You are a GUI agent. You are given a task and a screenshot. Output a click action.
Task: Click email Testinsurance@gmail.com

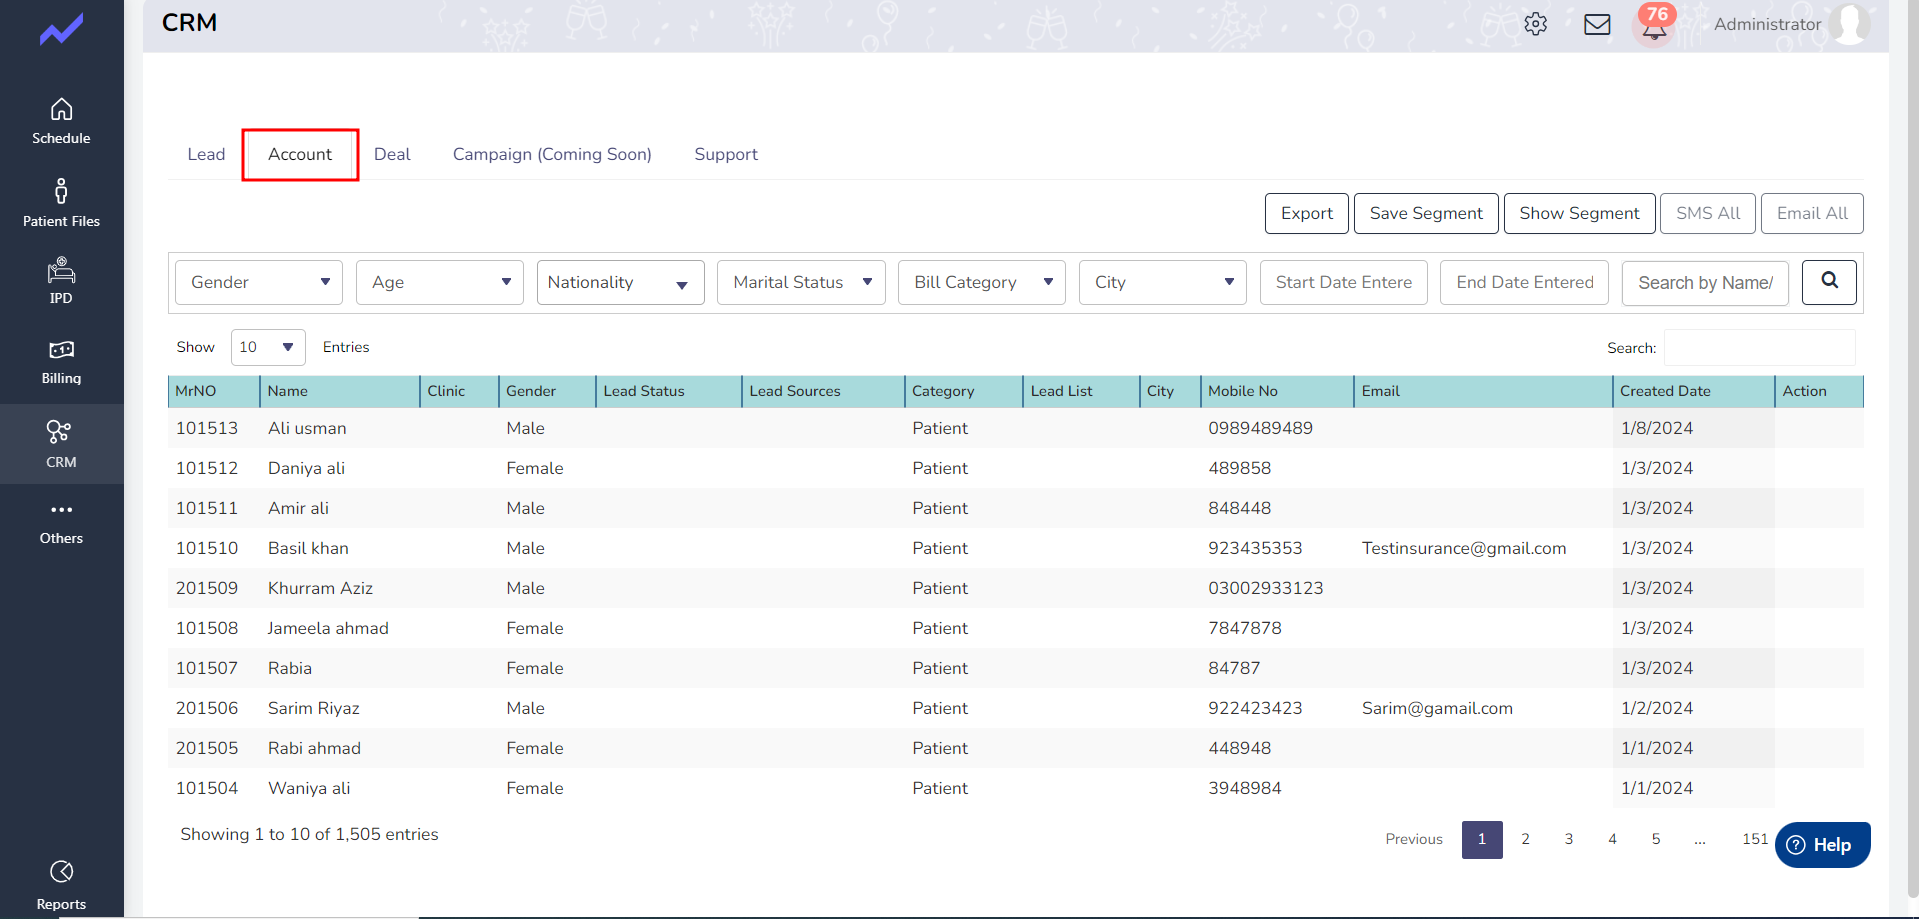tap(1464, 548)
